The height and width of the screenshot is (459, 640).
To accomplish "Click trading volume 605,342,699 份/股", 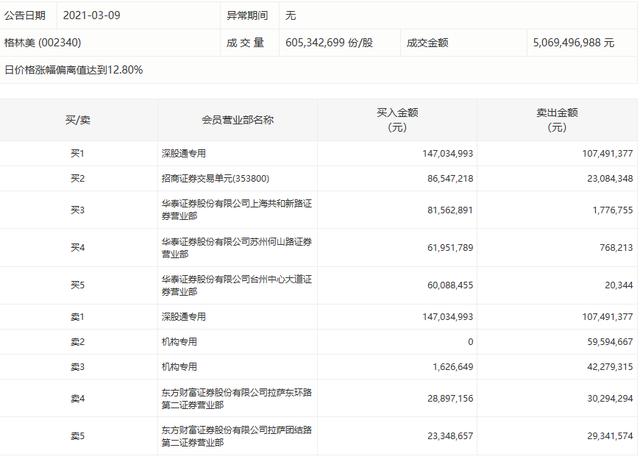I will coord(329,42).
